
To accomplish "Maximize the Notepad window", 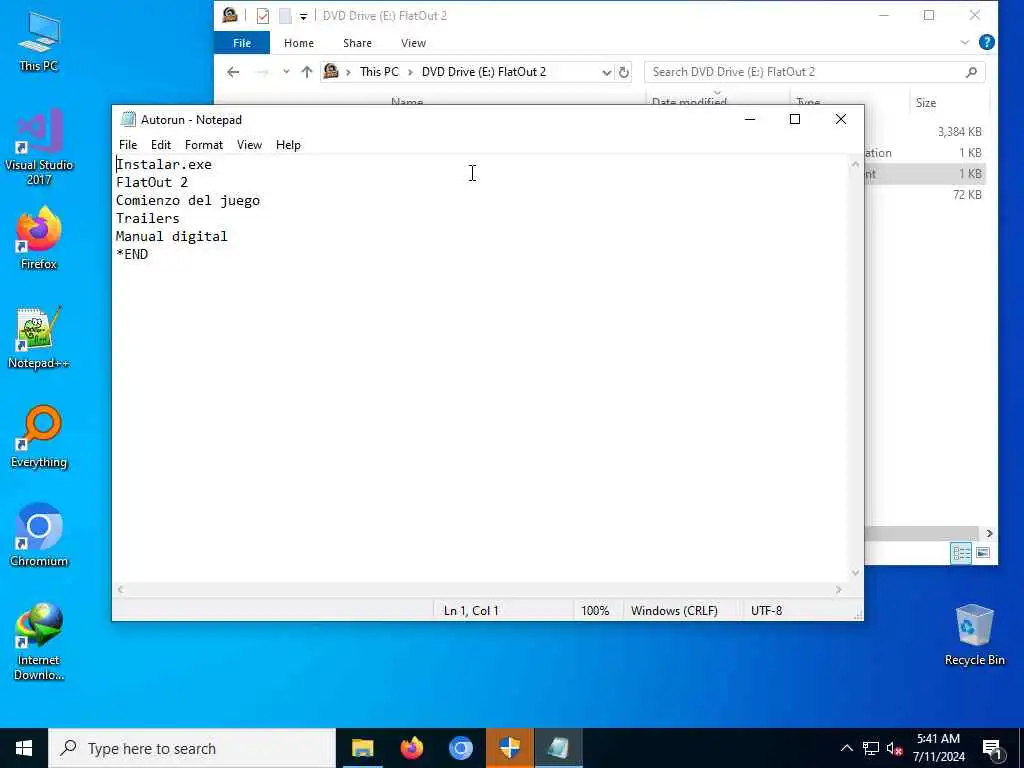I will 795,120.
